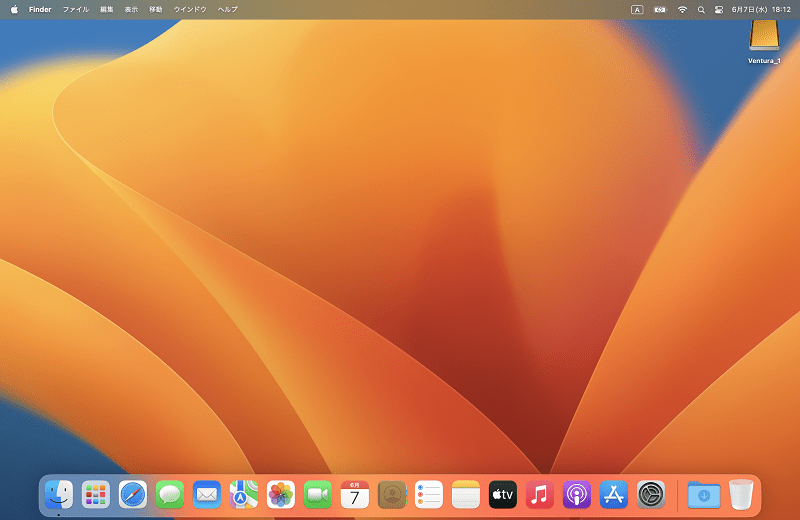The image size is (800, 520).
Task: Open the ファイル menu
Action: 76,9
